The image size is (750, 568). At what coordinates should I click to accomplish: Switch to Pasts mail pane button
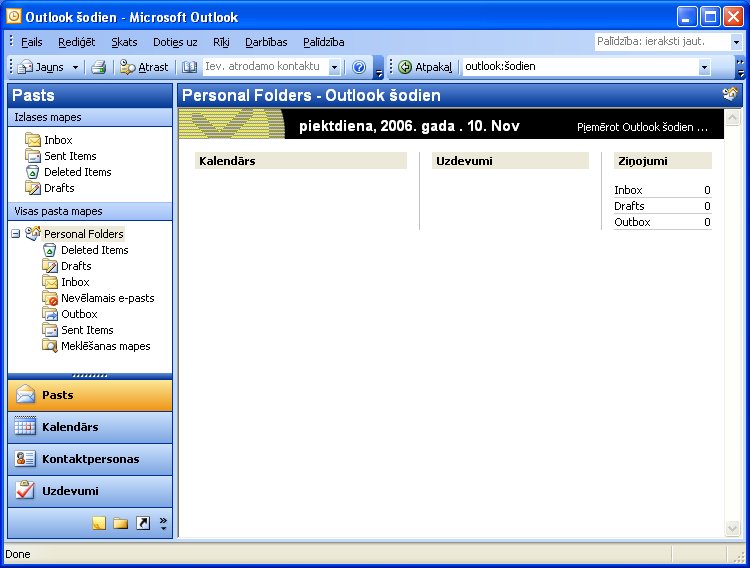tap(90, 395)
